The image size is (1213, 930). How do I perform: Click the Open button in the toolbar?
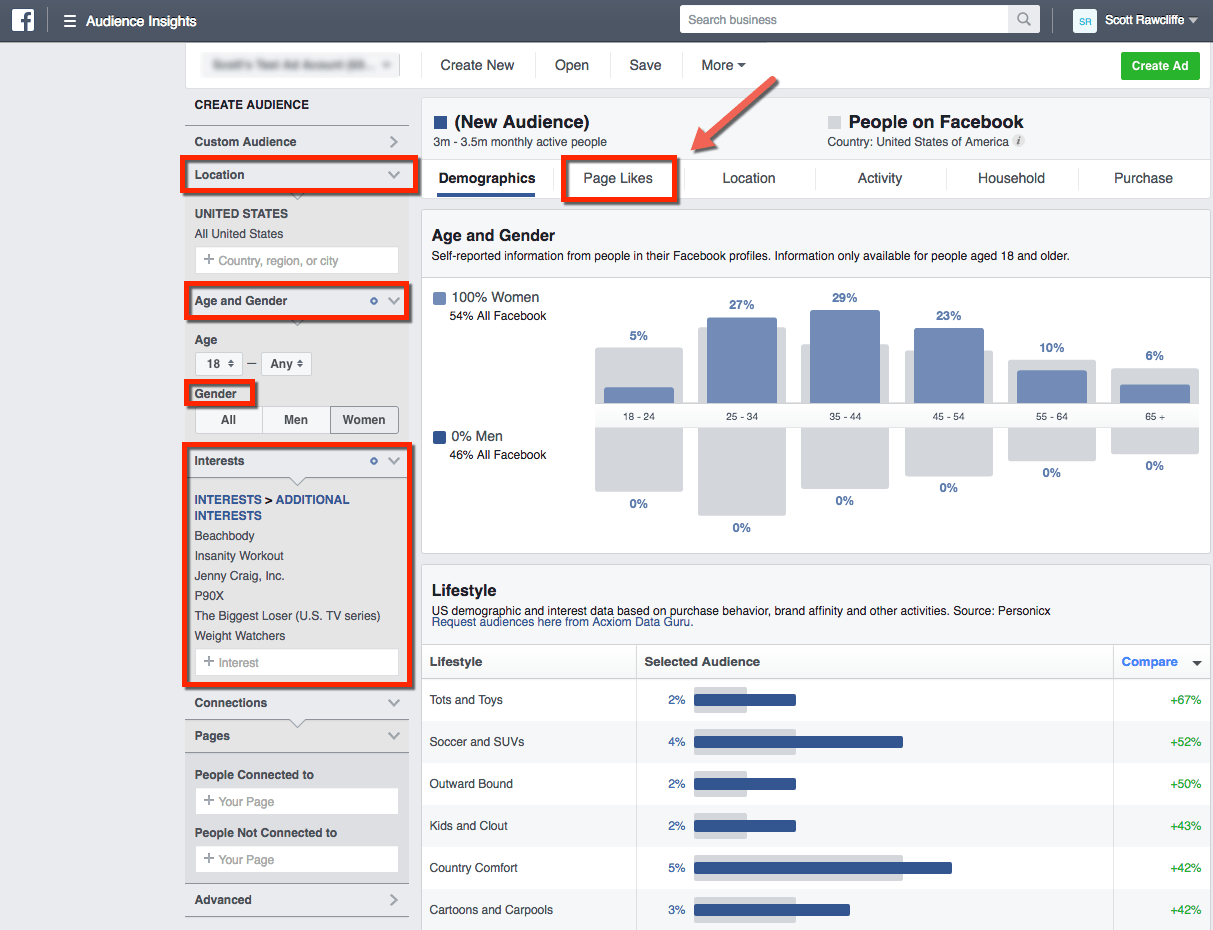(572, 65)
